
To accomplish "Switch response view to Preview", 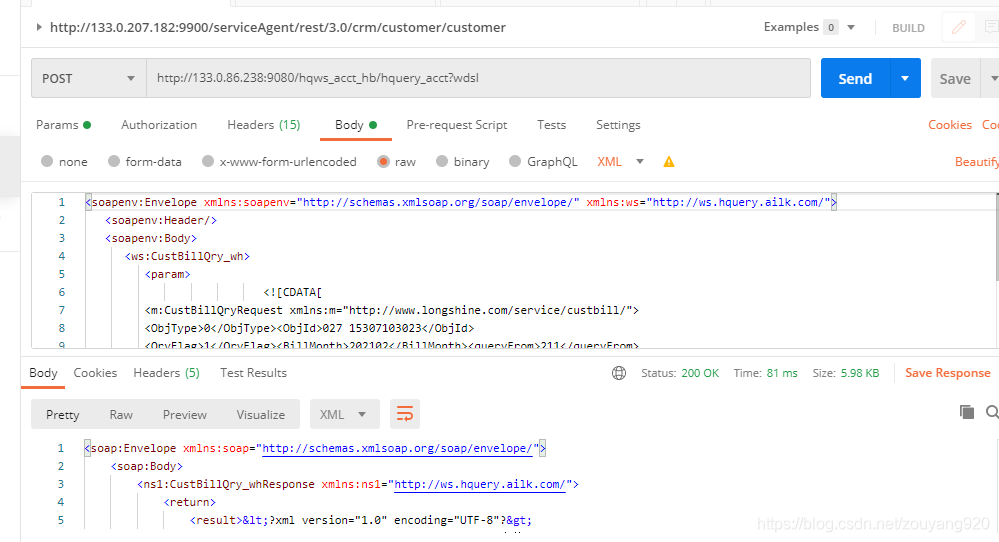I will coord(185,415).
